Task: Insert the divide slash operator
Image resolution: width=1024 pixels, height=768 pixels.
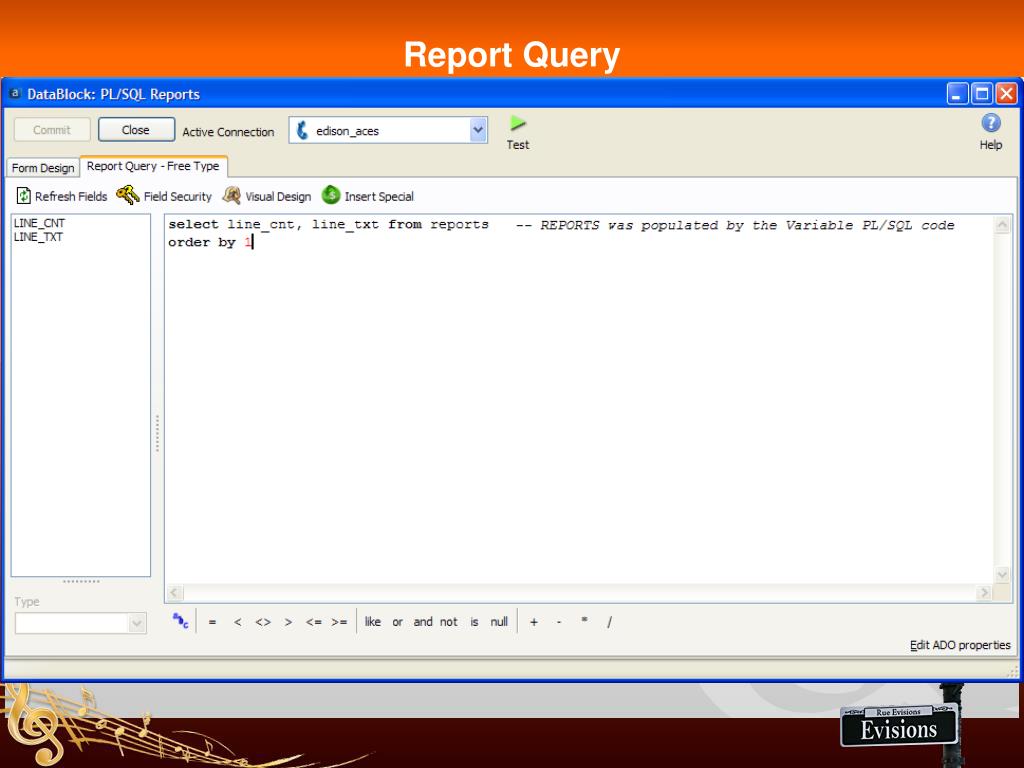Action: pyautogui.click(x=609, y=622)
